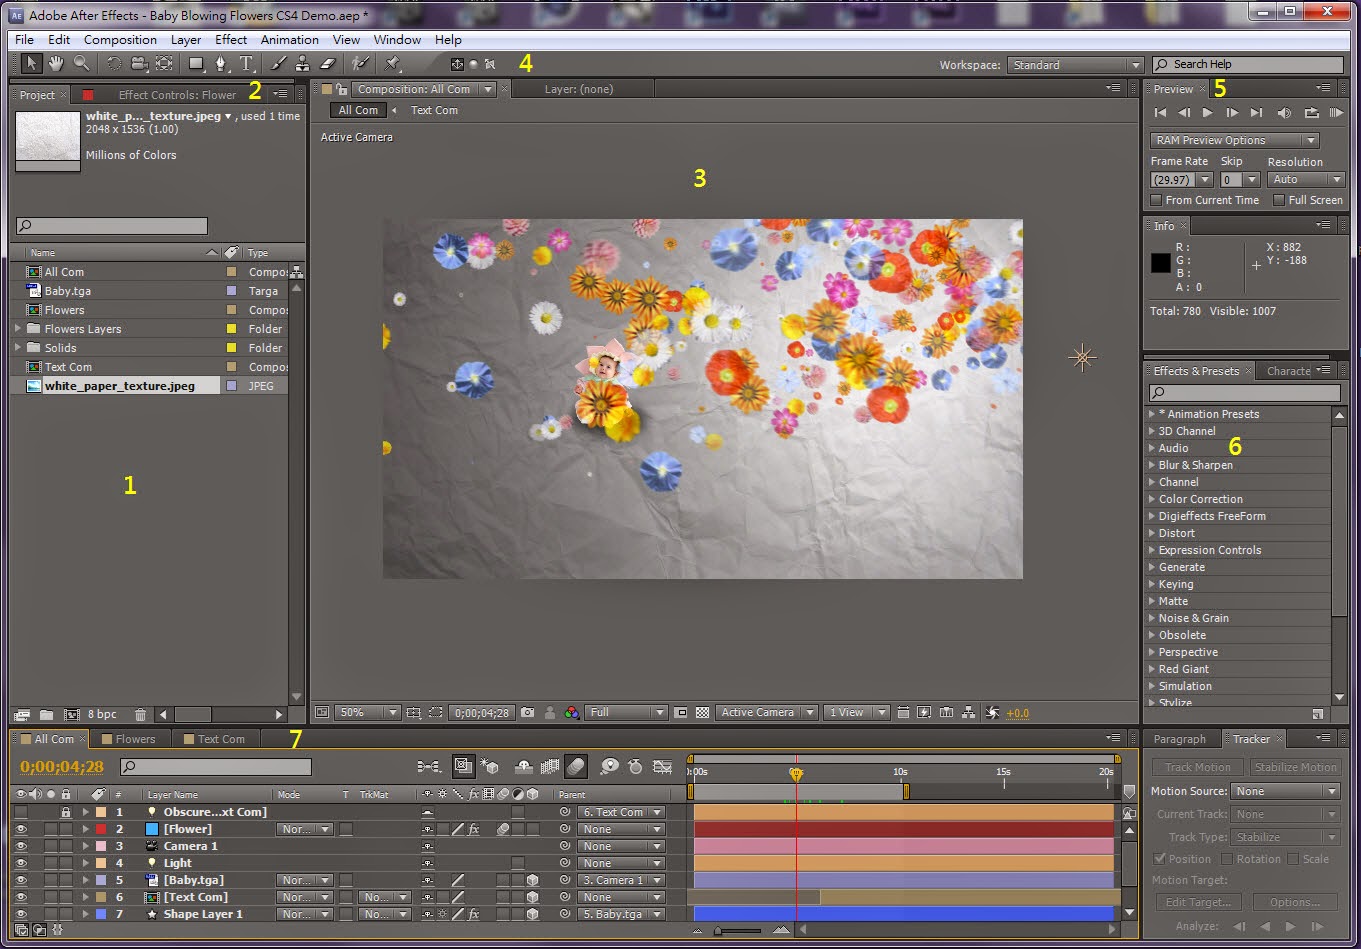Toggle Motion Blur enable button in timeline
1361x949 pixels.
click(x=576, y=766)
